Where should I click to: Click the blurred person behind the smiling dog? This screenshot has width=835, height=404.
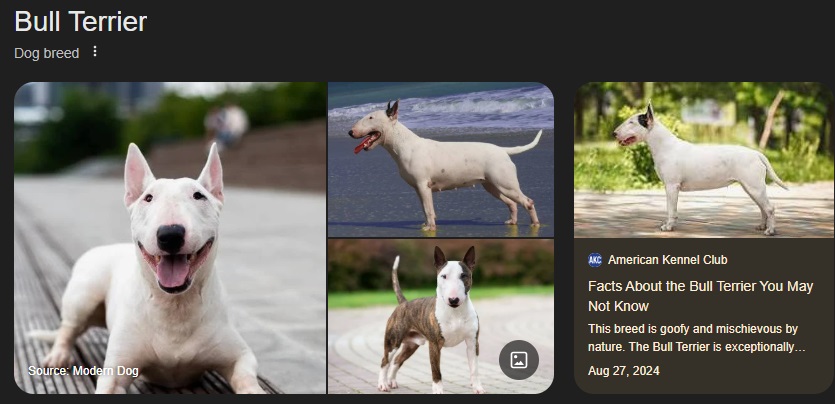coord(227,123)
